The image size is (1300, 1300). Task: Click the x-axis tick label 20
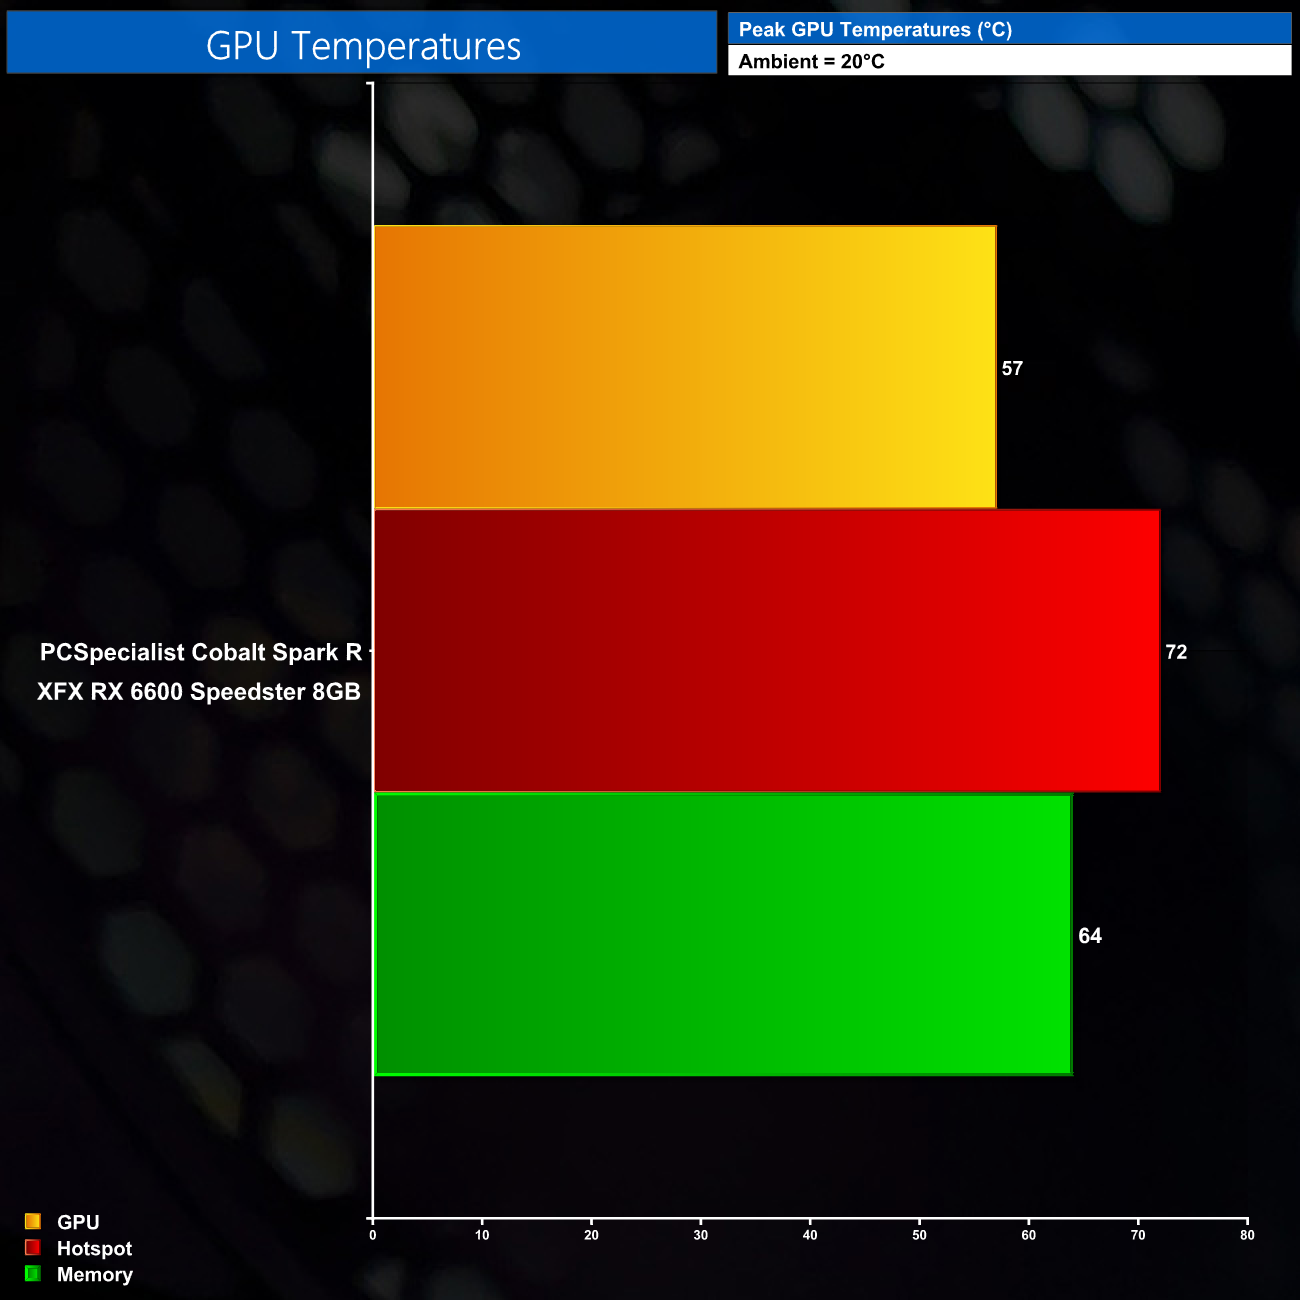tap(591, 1235)
